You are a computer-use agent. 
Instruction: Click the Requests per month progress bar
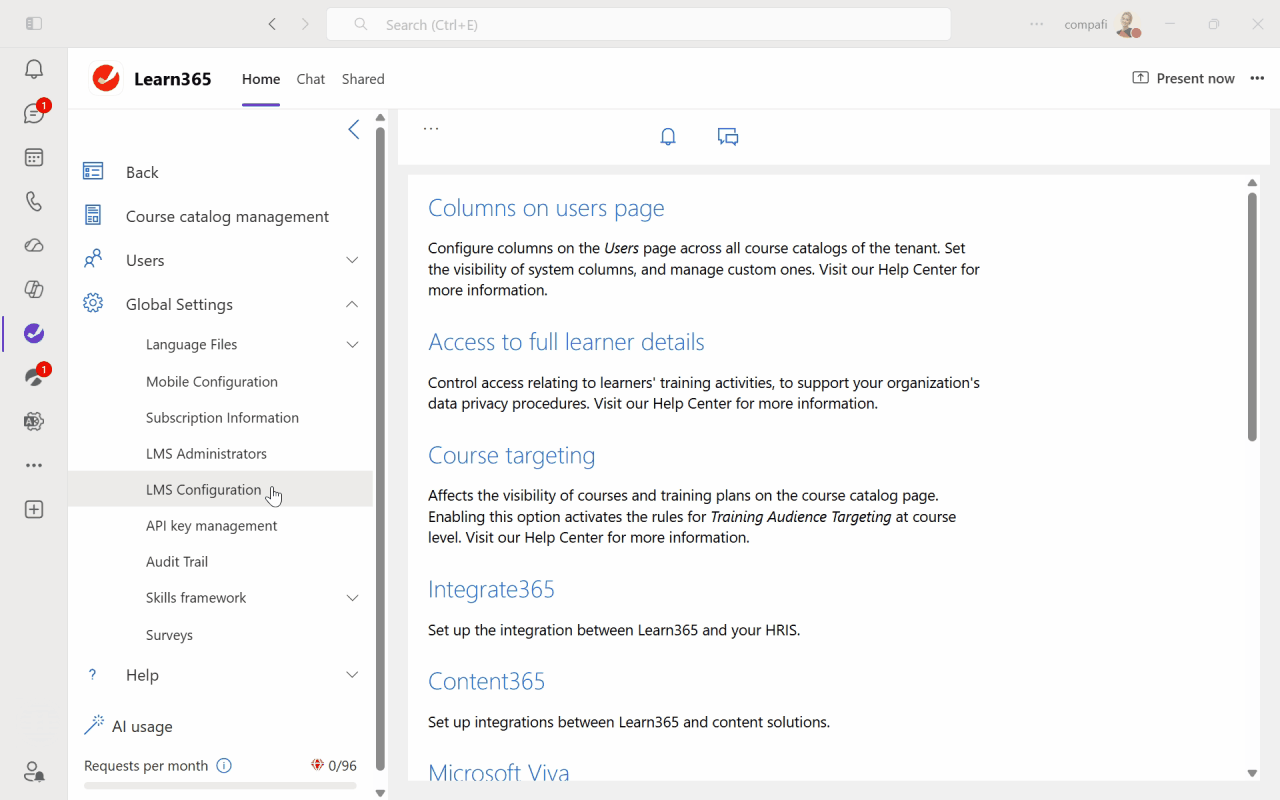220,786
